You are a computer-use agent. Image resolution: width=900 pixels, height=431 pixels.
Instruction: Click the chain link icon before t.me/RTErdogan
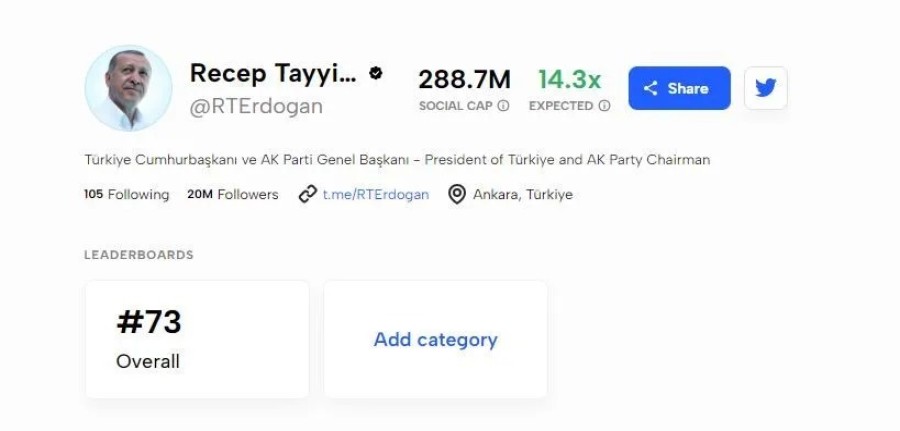pyautogui.click(x=308, y=194)
